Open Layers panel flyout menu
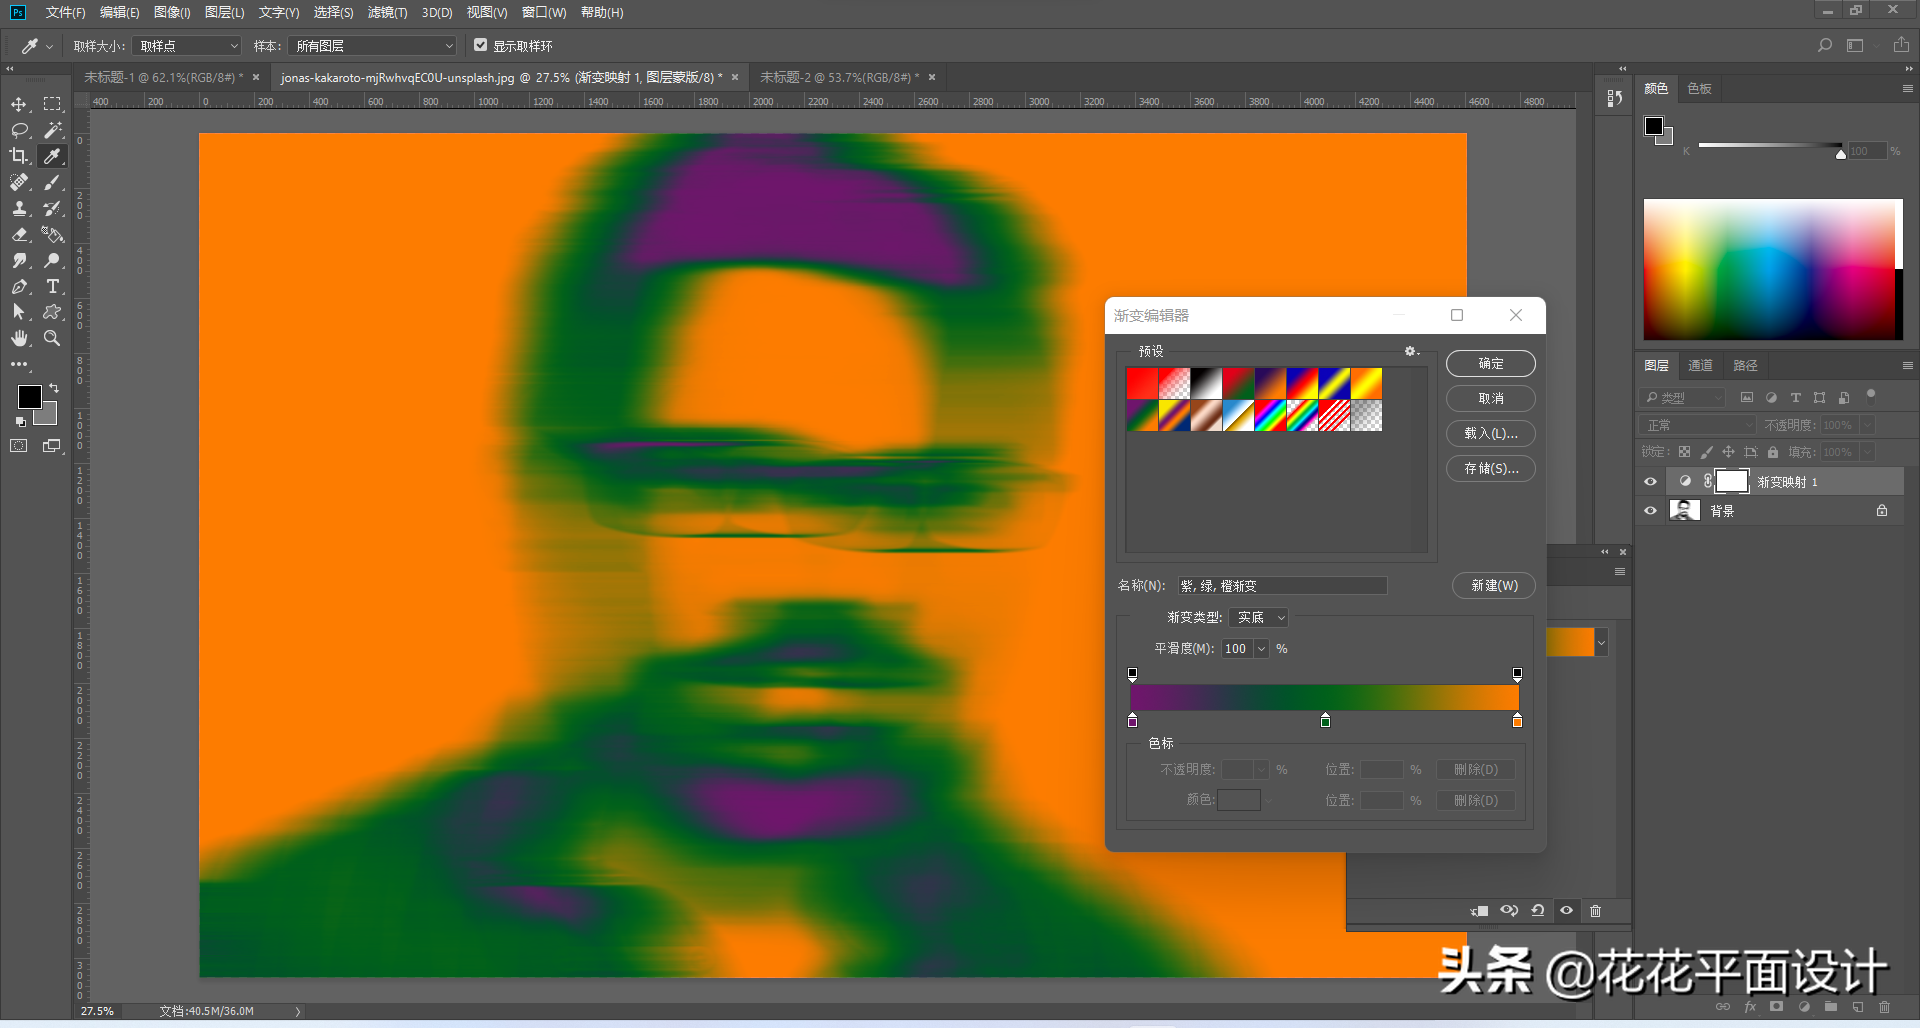The height and width of the screenshot is (1028, 1920). pyautogui.click(x=1907, y=365)
